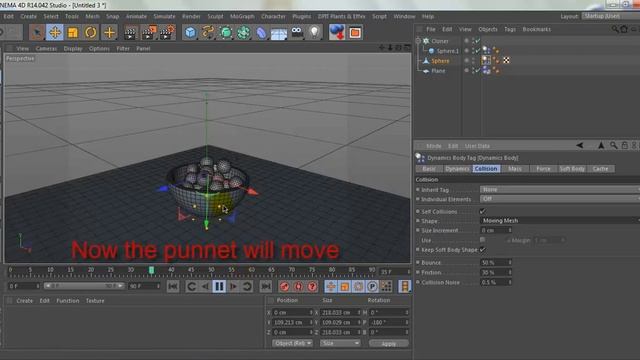Open the Simulate menu
This screenshot has height=360, width=640.
pos(164,16)
